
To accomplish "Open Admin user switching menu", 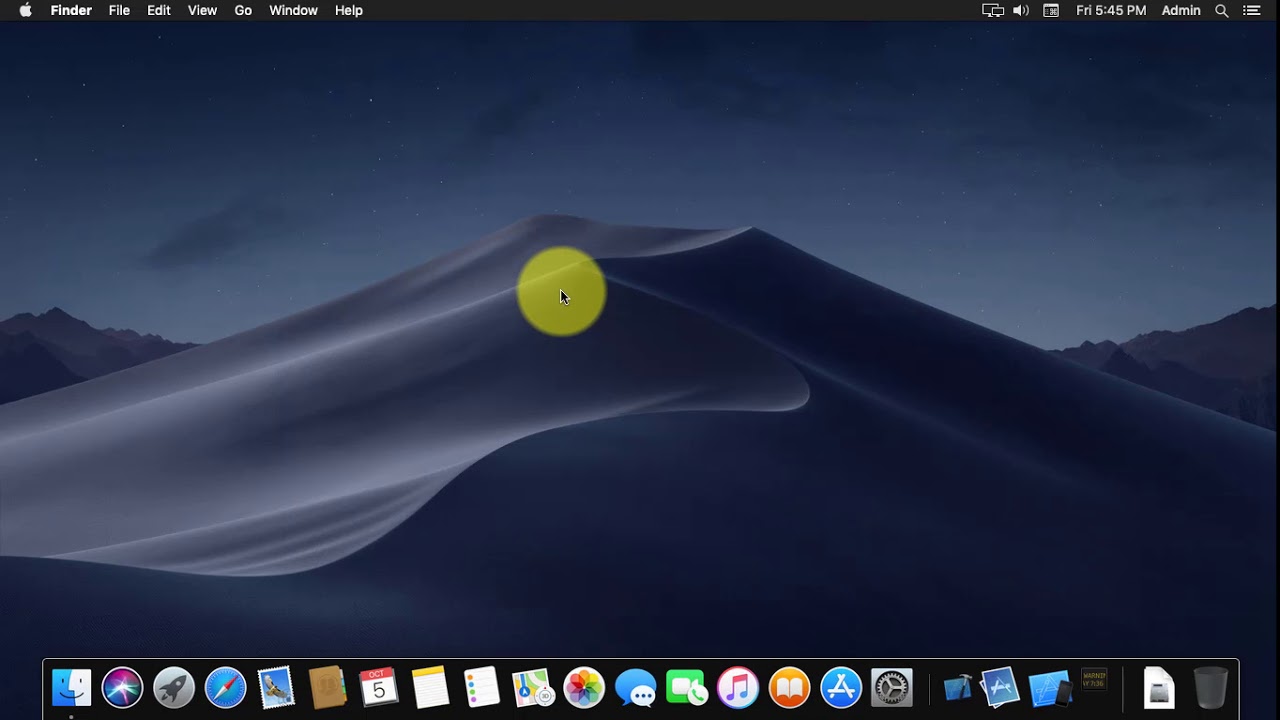I will pos(1181,10).
